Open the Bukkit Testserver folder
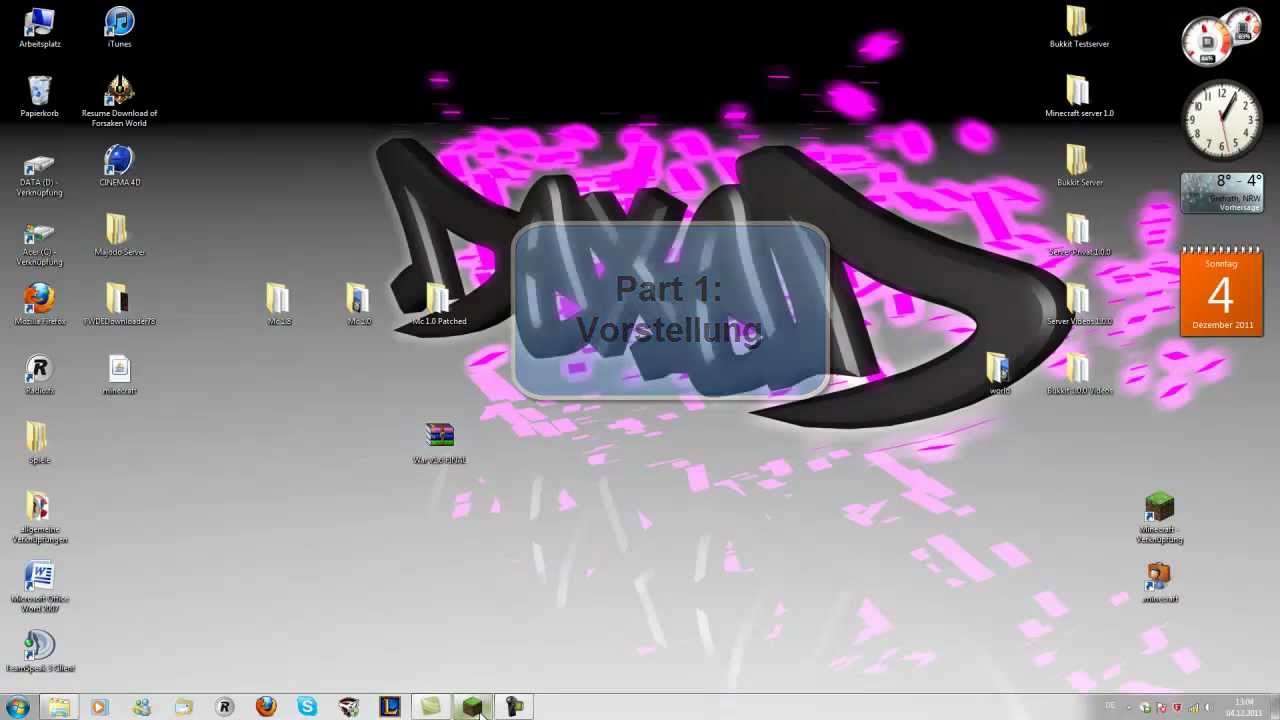 1078,28
